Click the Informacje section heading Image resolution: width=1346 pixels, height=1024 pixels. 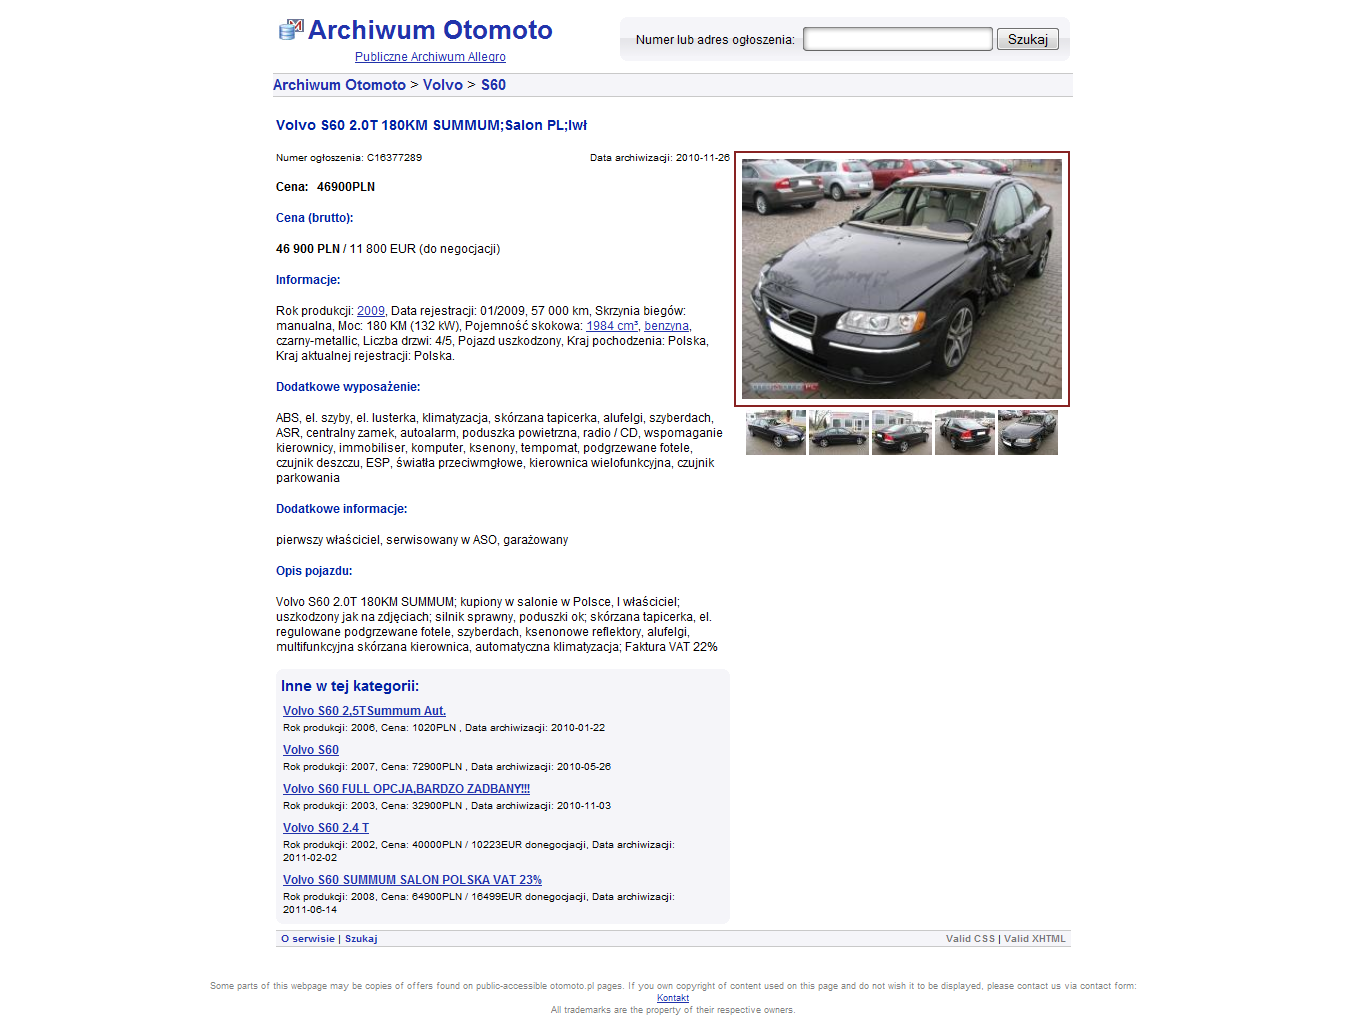[308, 280]
